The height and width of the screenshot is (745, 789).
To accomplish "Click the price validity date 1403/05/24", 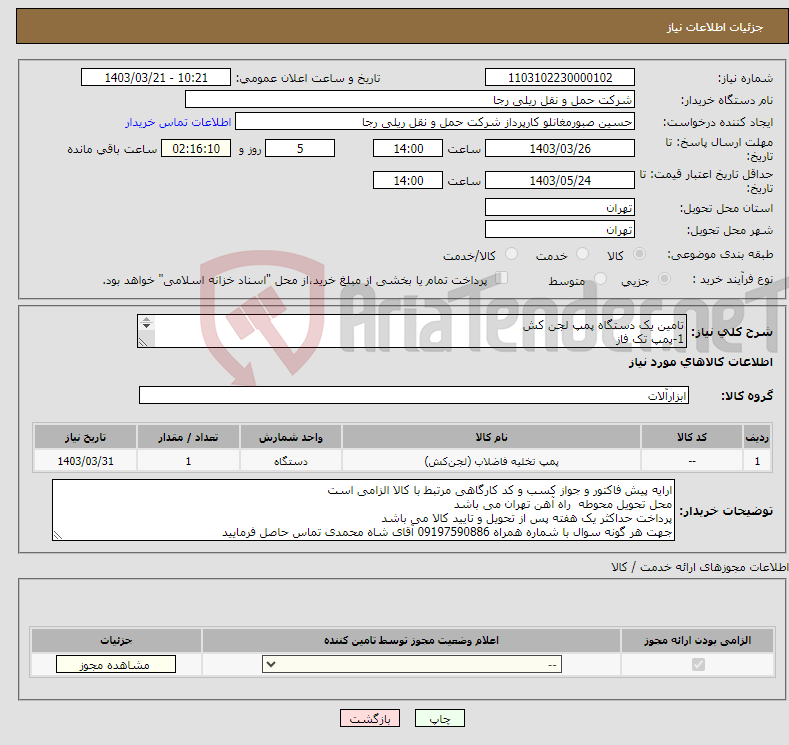I will (560, 180).
